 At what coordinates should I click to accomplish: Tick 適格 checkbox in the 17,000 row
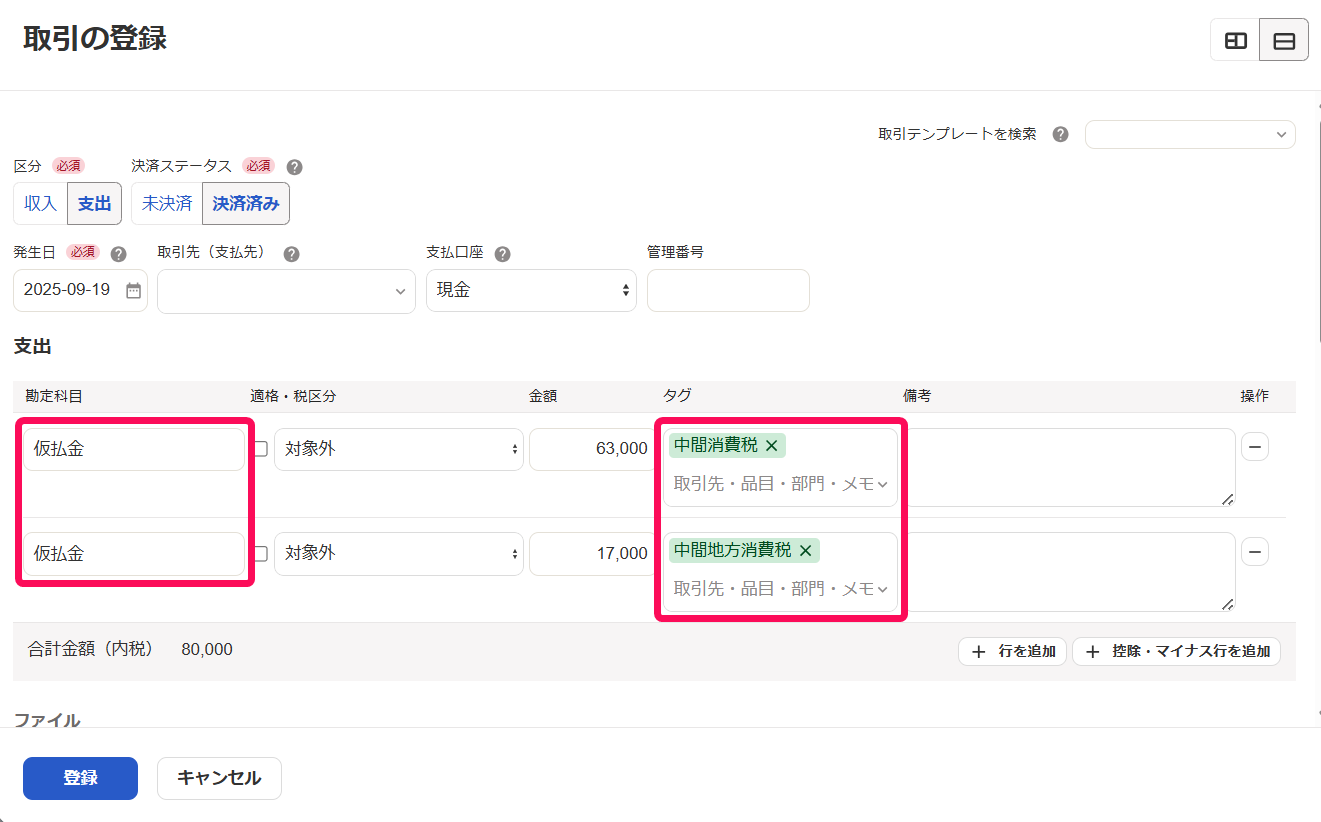coord(261,553)
